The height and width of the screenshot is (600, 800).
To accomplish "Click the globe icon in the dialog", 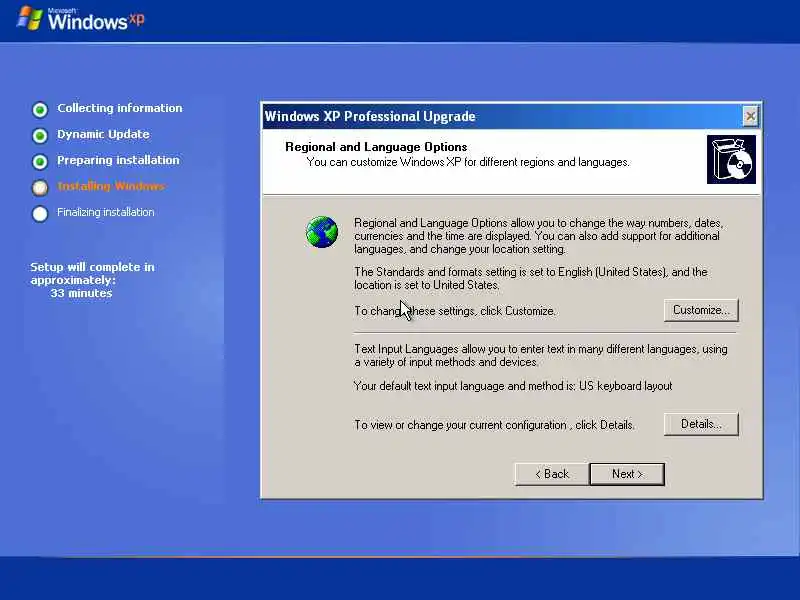I will 322,232.
